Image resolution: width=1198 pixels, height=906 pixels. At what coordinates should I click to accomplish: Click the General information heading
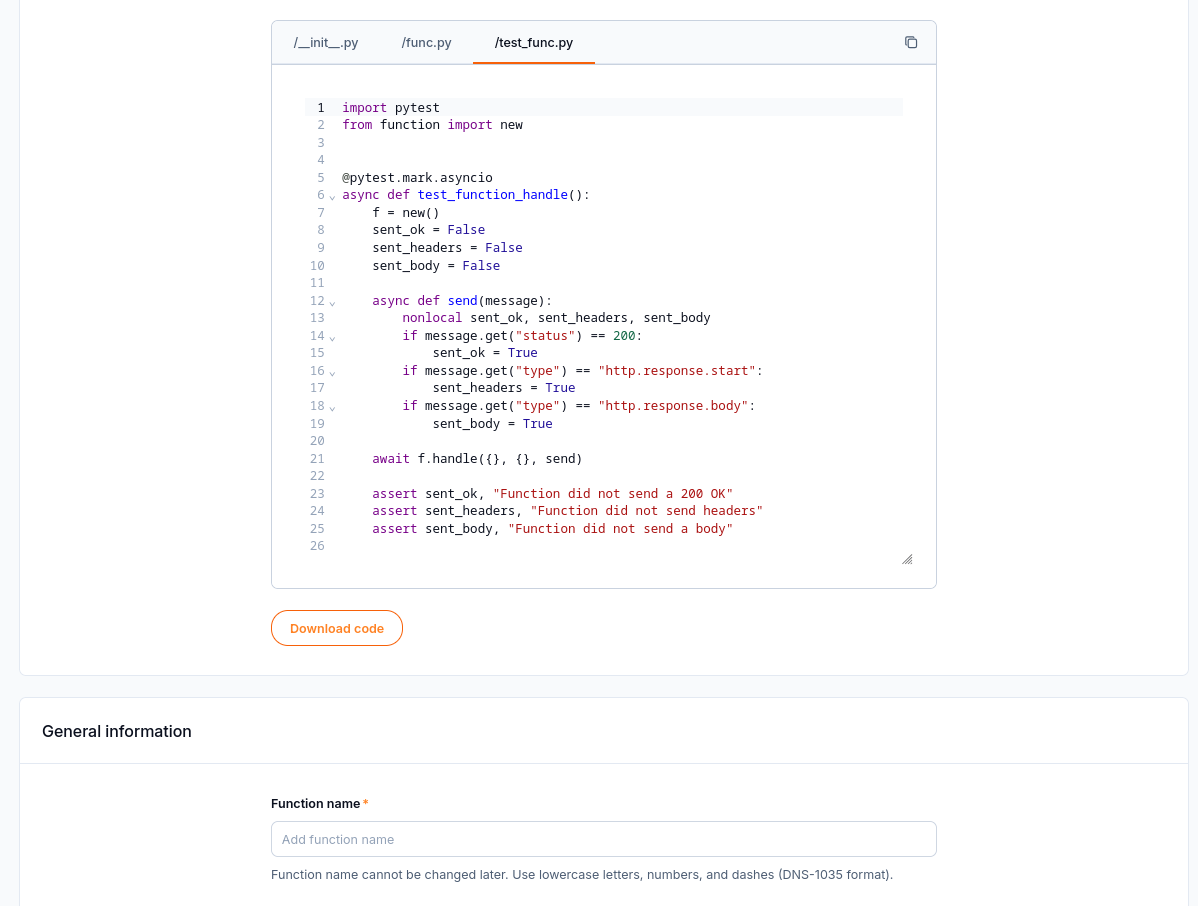pyautogui.click(x=117, y=731)
